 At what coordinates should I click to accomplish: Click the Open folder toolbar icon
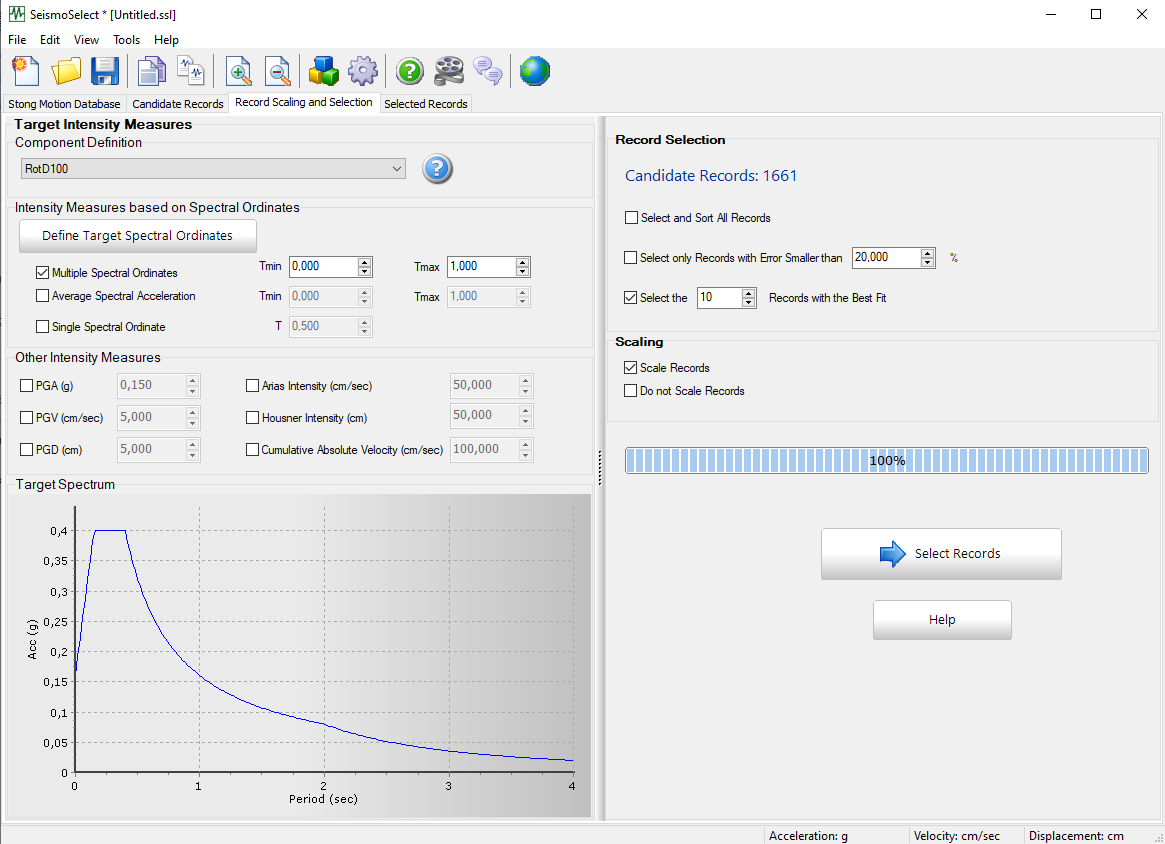[x=66, y=71]
